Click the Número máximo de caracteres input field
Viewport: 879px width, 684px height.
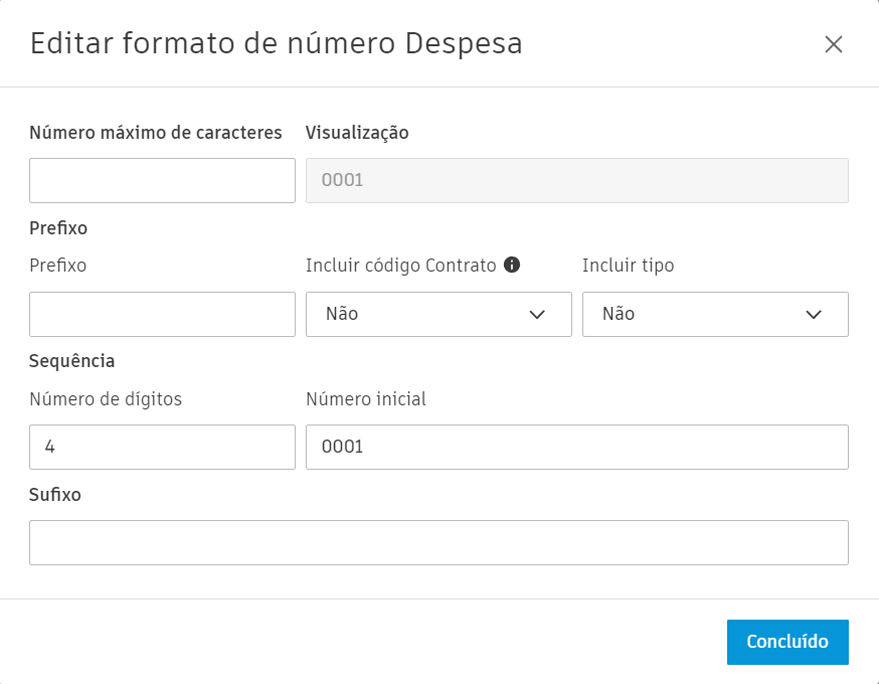click(x=161, y=180)
